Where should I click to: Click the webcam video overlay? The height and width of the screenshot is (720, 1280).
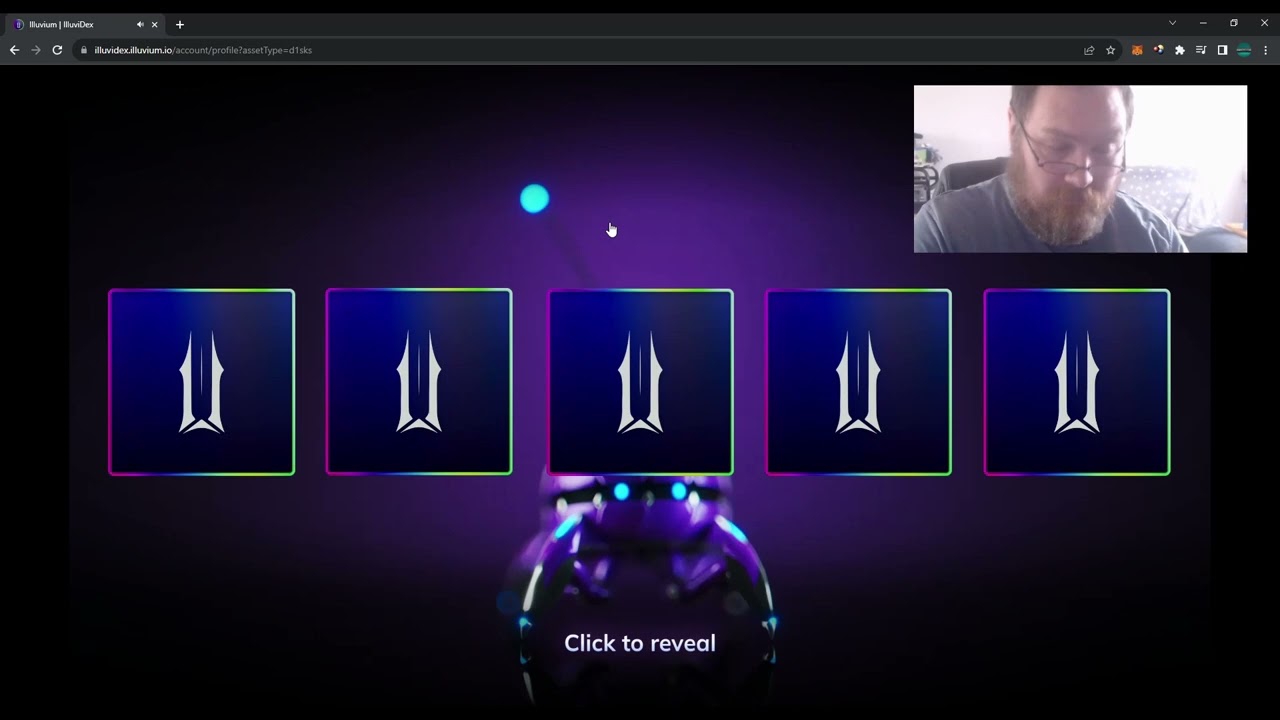[x=1080, y=169]
